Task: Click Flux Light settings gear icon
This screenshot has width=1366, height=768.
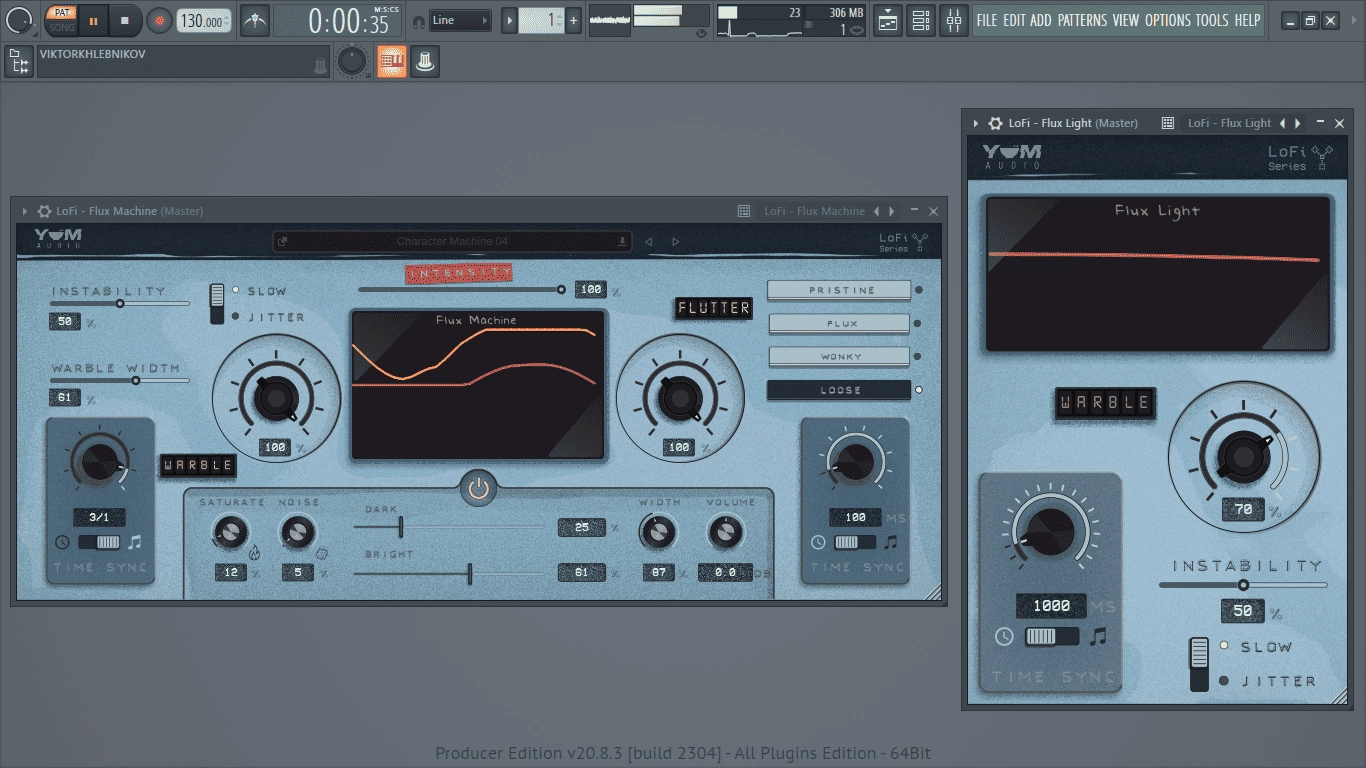Action: 995,123
